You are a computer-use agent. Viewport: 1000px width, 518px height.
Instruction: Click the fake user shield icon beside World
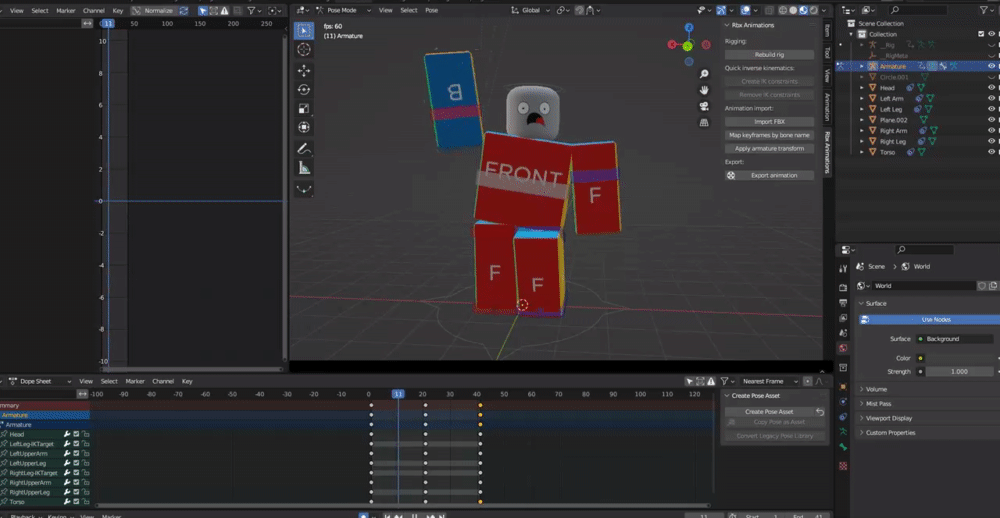(x=983, y=286)
